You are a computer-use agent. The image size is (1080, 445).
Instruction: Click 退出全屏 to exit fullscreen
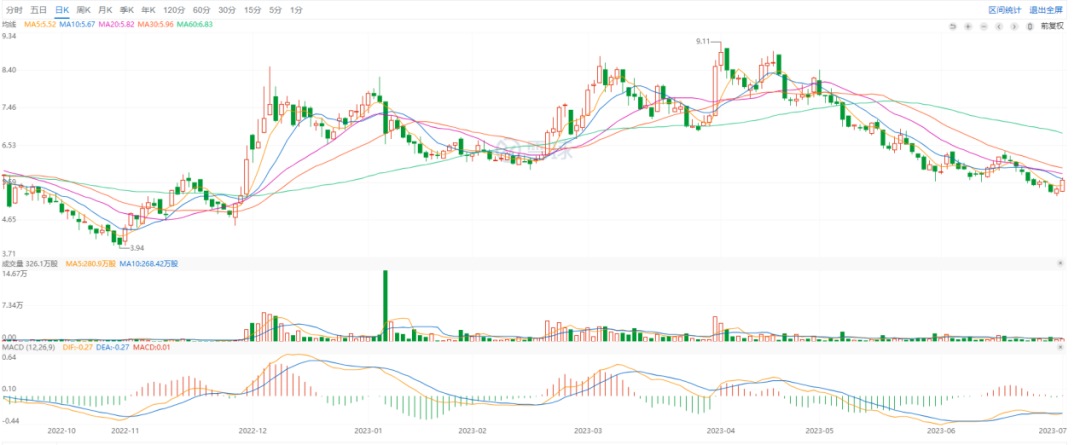tap(1044, 9)
